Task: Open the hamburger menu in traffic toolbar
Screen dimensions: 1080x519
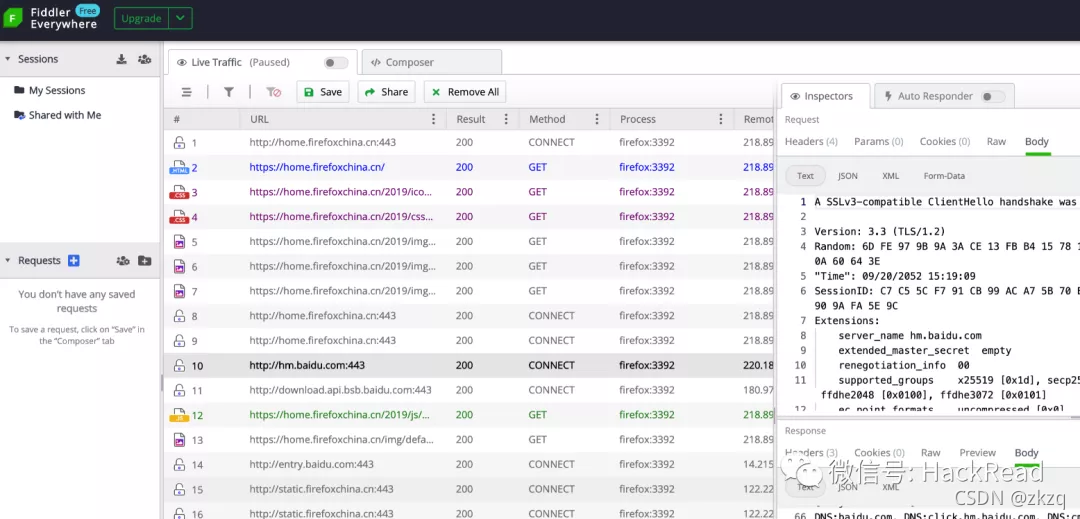Action: (187, 92)
